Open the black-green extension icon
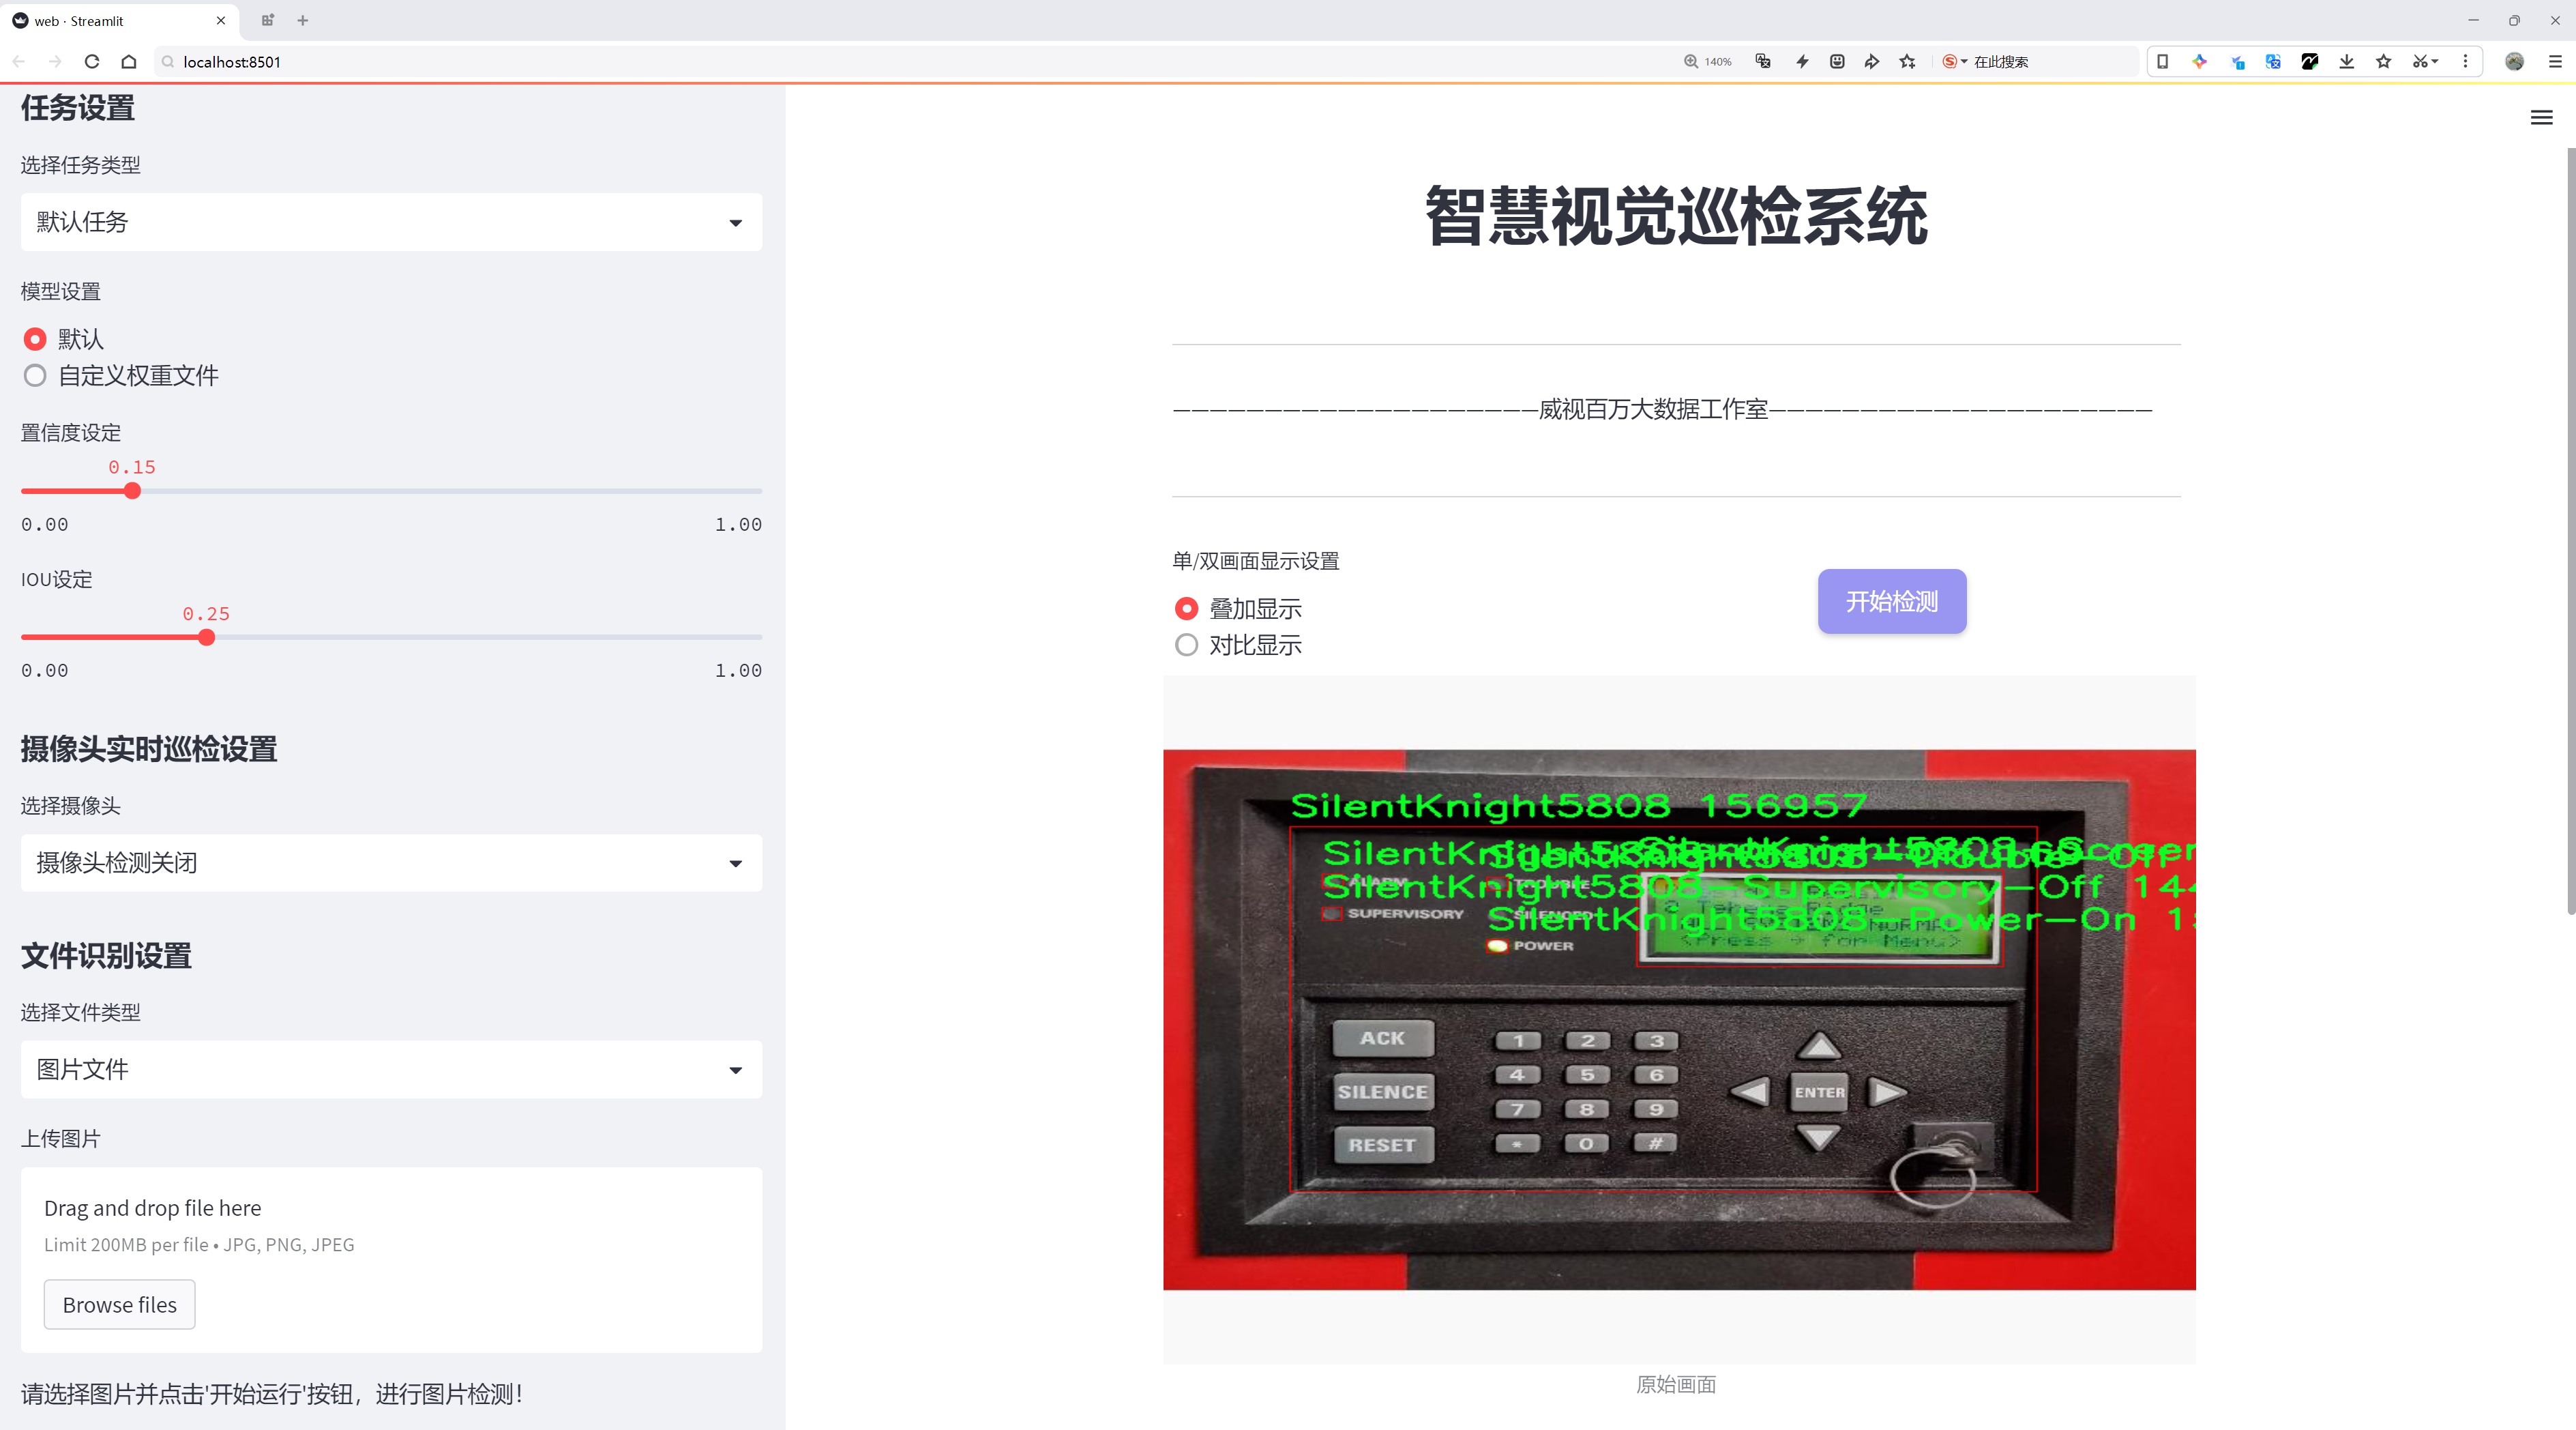The height and width of the screenshot is (1430, 2576). click(x=2310, y=61)
